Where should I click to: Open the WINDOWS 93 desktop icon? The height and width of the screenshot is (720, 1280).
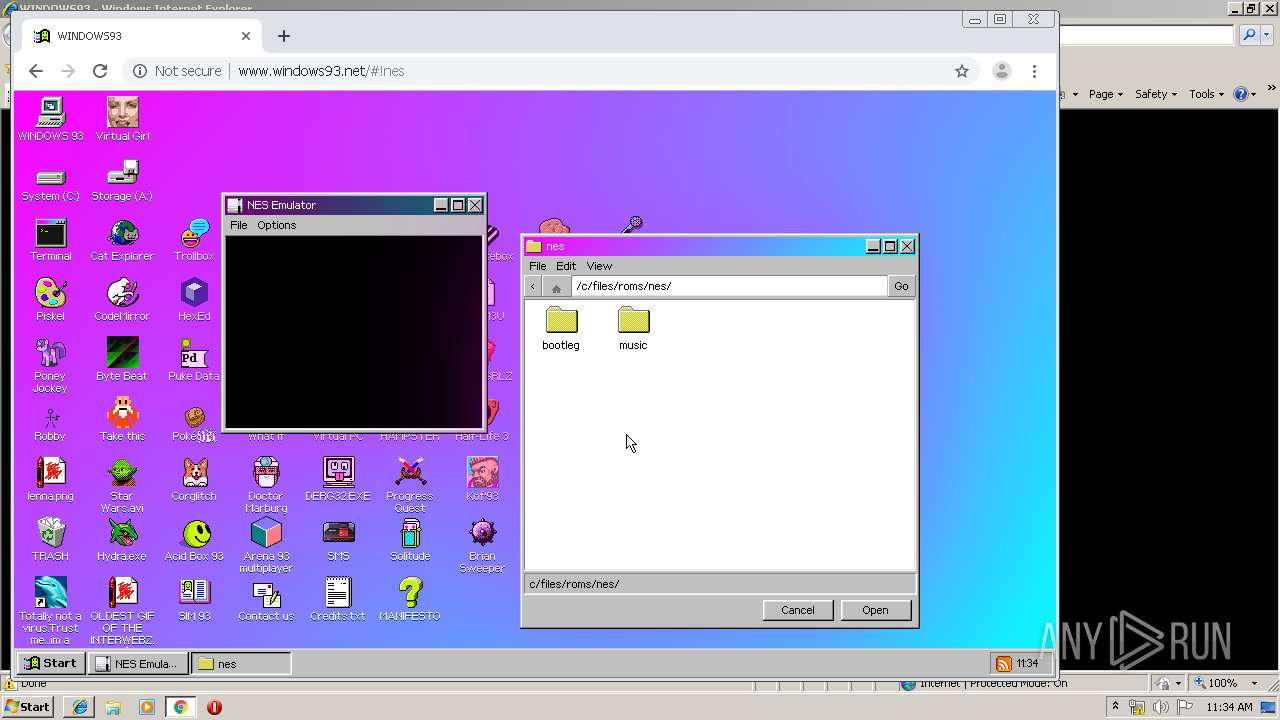[50, 119]
